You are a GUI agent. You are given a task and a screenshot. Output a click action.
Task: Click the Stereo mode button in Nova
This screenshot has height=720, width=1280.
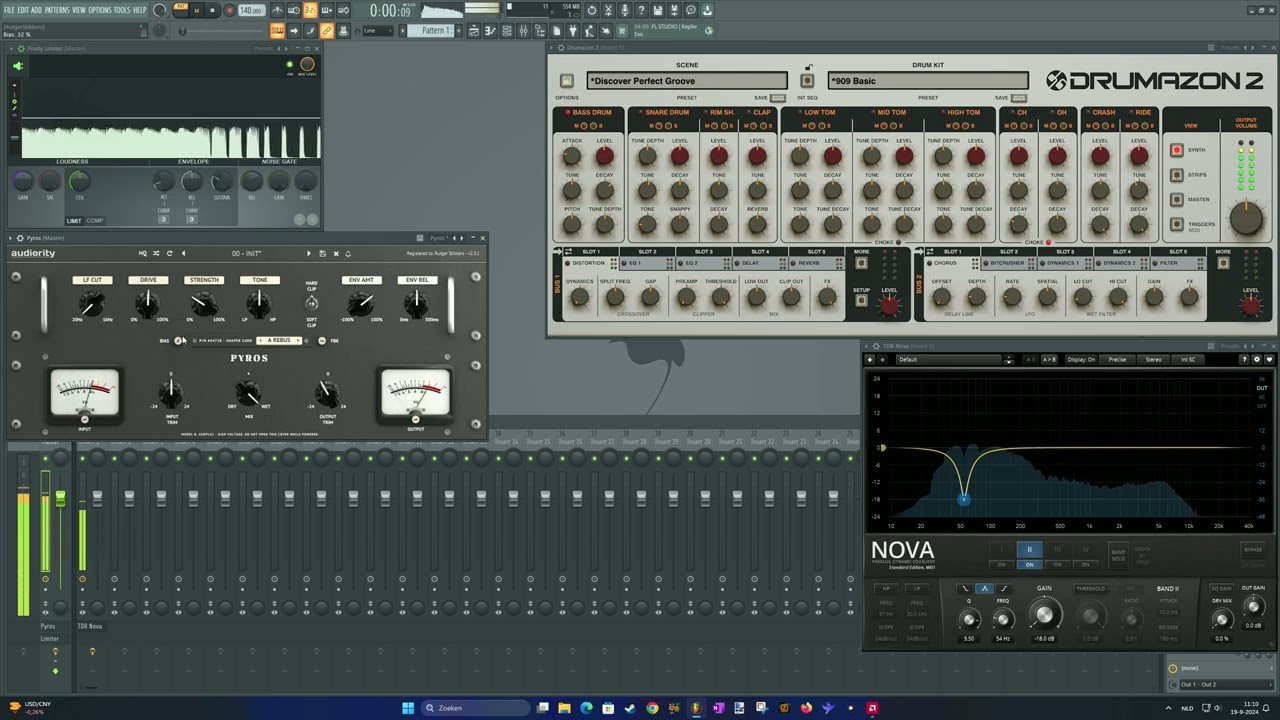[x=1154, y=359]
